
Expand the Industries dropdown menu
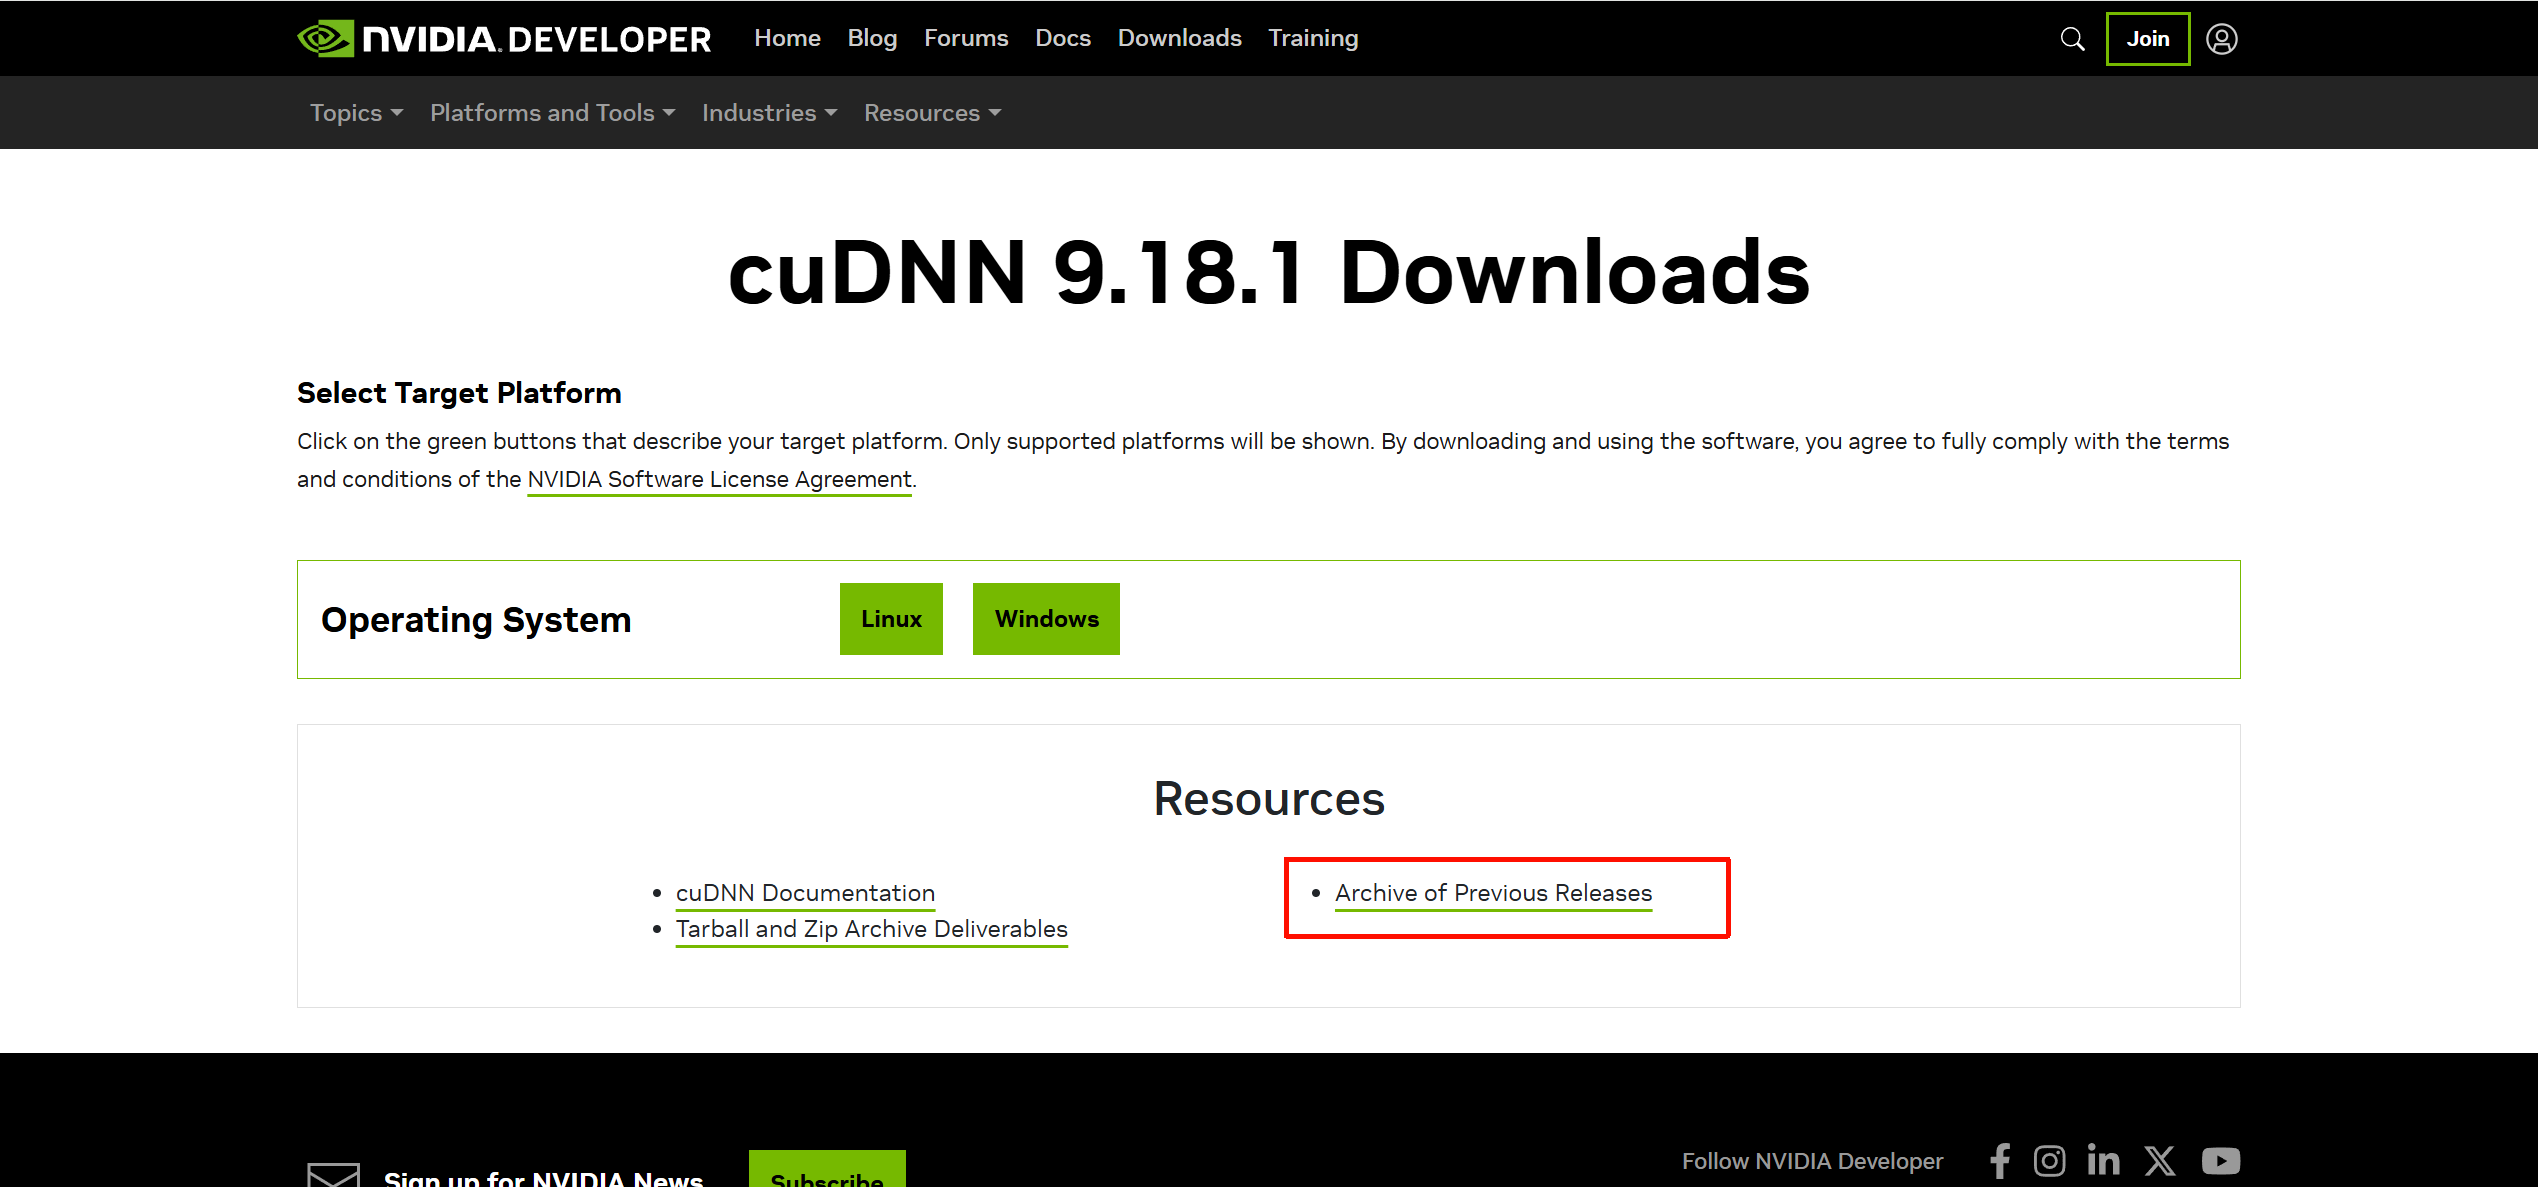click(769, 113)
